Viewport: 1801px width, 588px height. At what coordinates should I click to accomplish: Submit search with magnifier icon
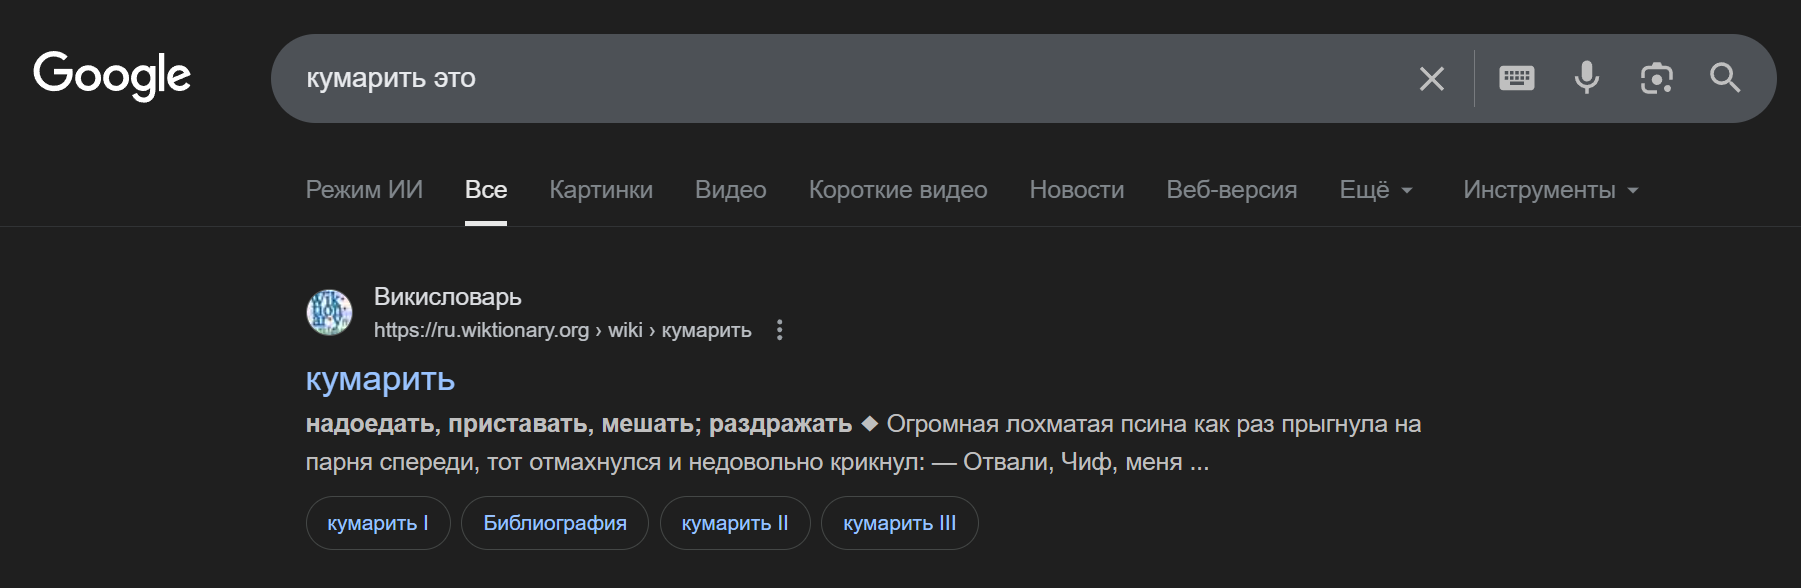1725,78
